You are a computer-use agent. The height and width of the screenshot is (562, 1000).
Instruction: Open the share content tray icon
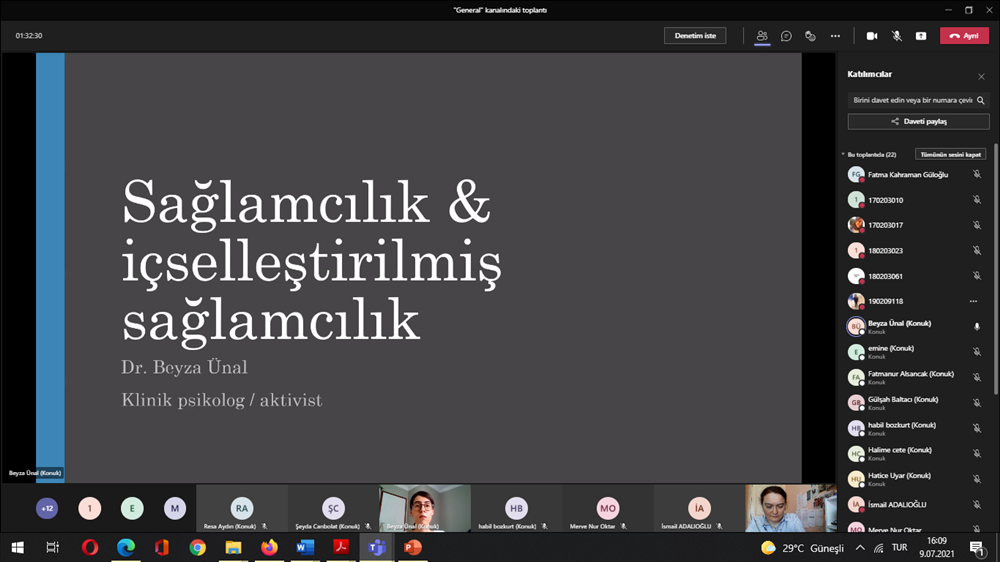click(x=921, y=36)
